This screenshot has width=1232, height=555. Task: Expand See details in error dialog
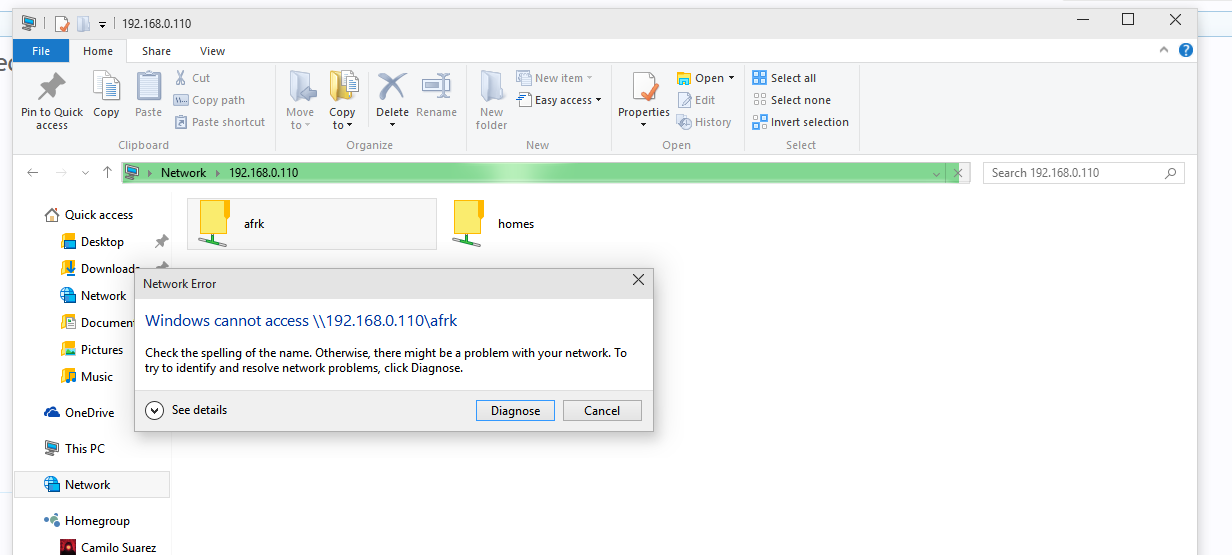point(186,410)
